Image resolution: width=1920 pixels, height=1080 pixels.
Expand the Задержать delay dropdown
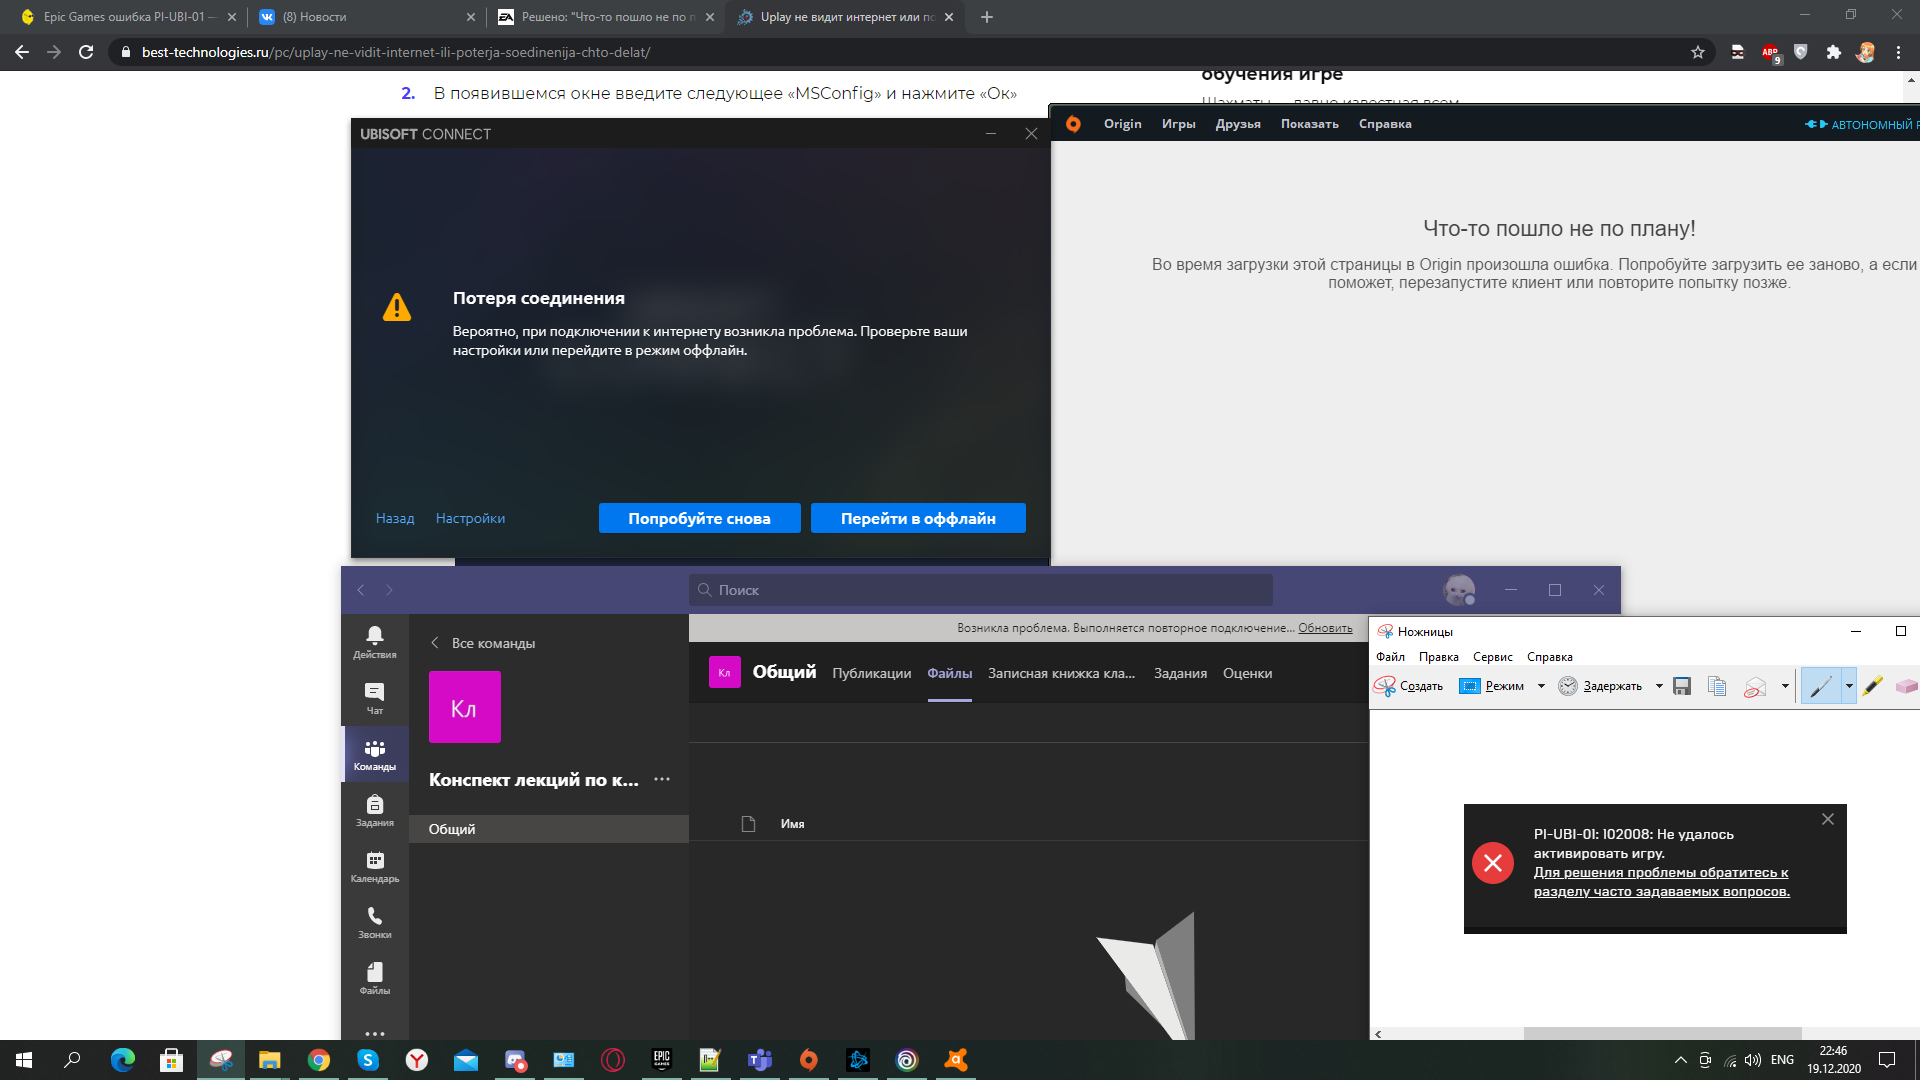pos(1659,686)
